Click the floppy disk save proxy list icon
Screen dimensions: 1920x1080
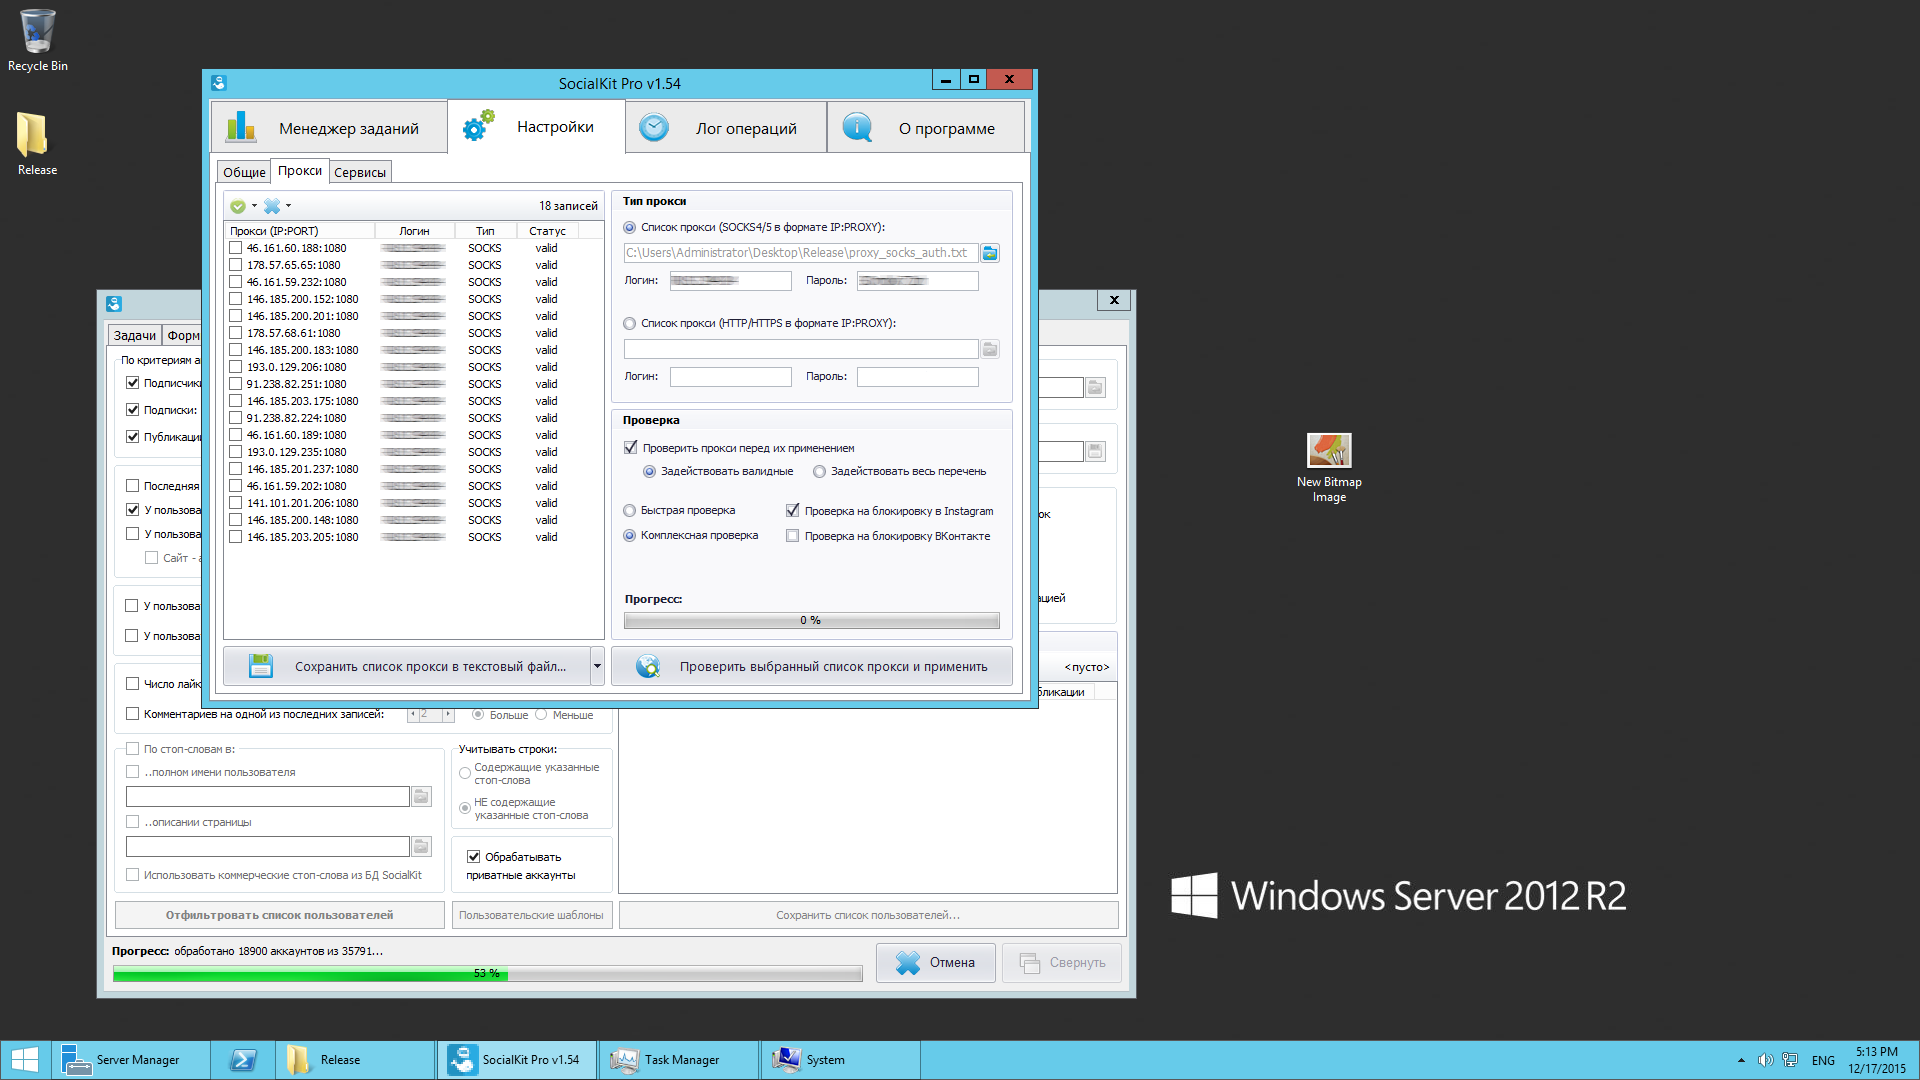[x=261, y=666]
